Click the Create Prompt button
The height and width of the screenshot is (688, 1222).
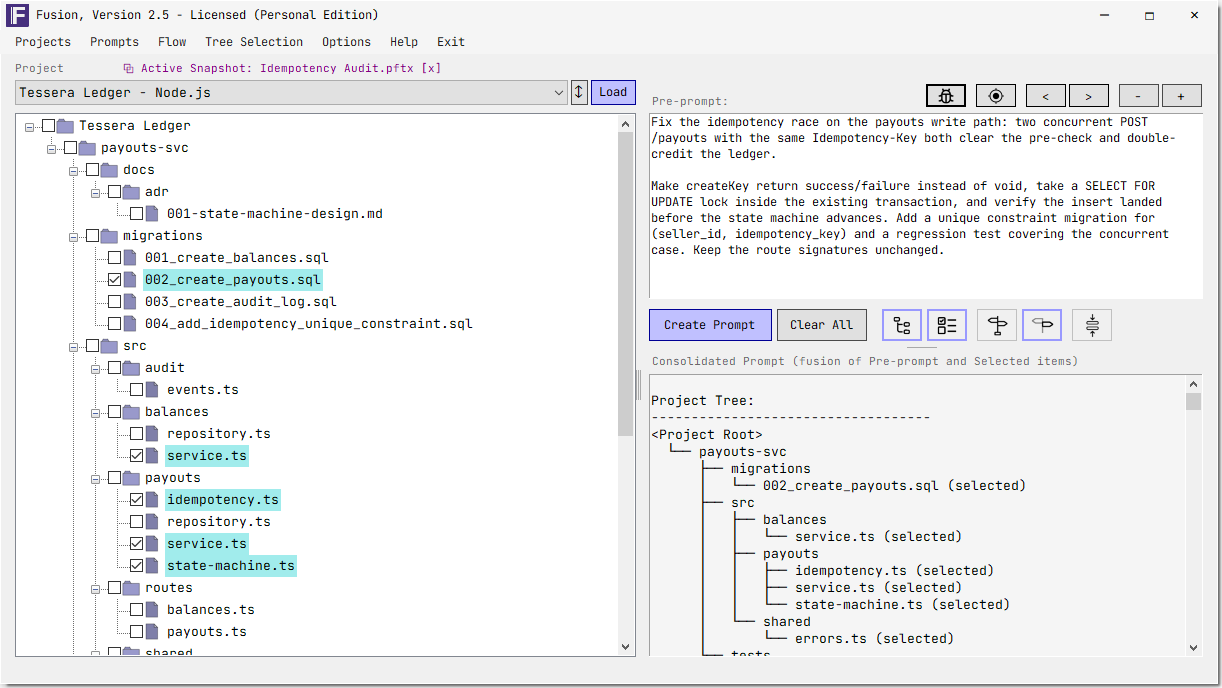(x=710, y=325)
